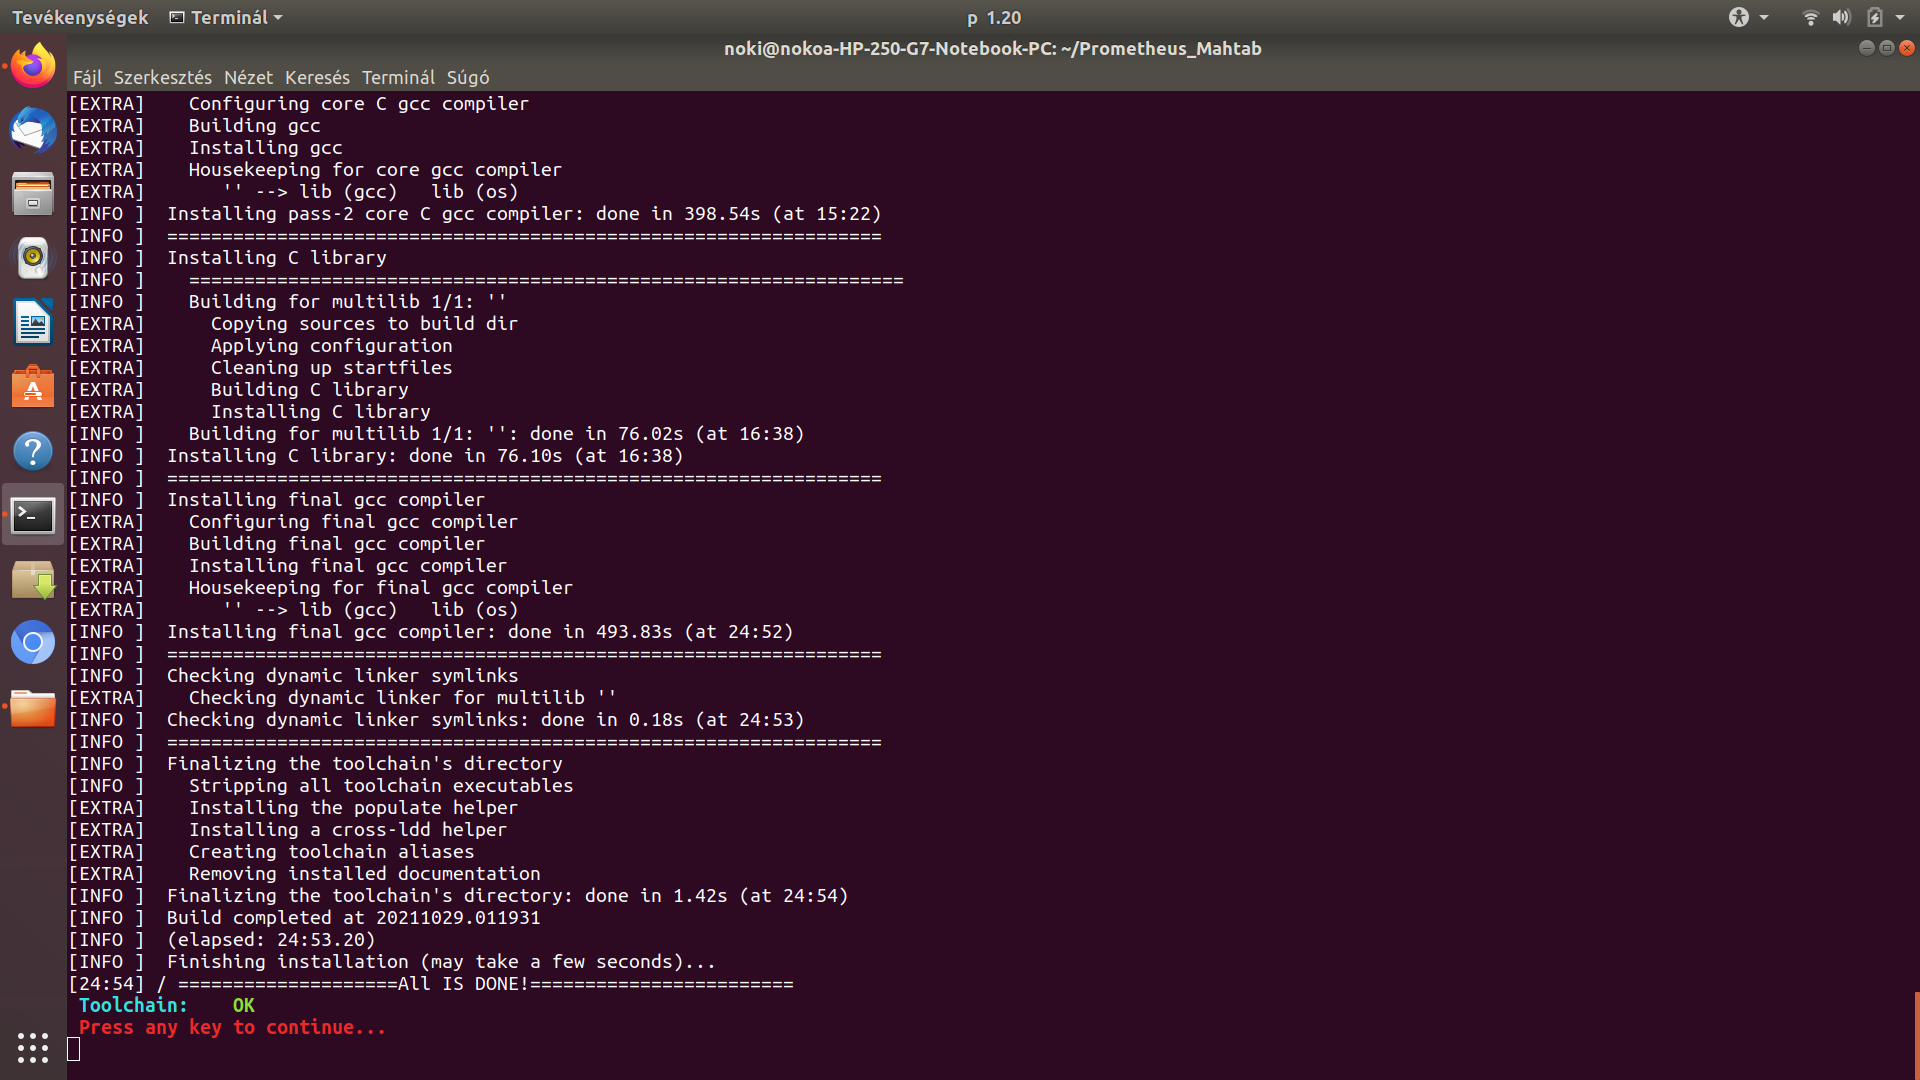Open the Help question mark icon
Viewport: 1920px width, 1080px height.
click(x=33, y=451)
